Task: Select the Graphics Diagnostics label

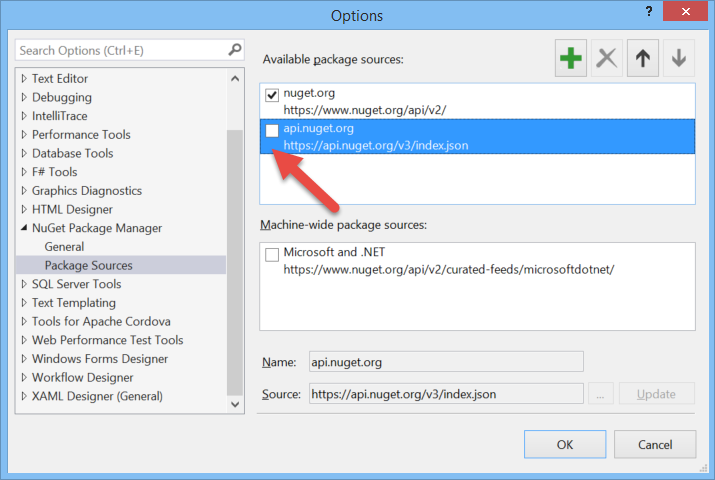Action: tap(87, 191)
